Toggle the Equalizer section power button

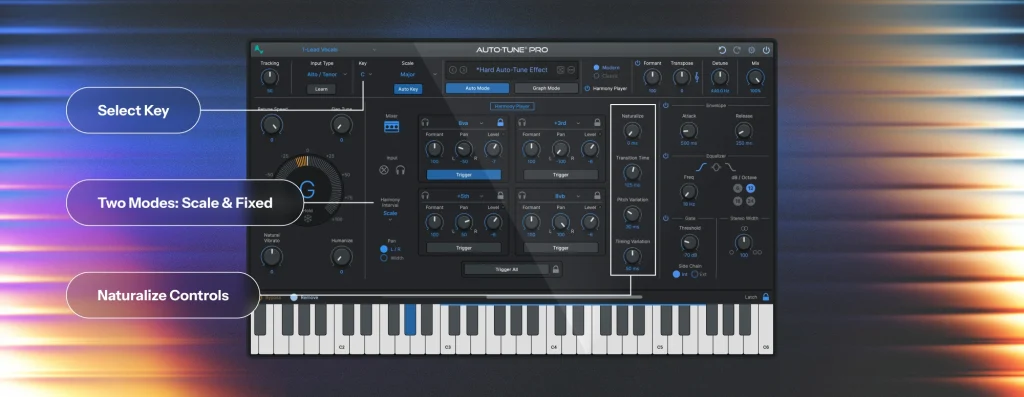[665, 156]
